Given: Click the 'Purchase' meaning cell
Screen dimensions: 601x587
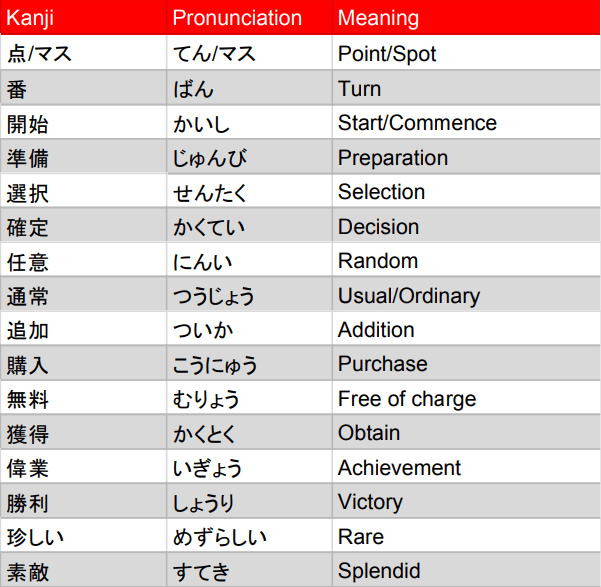Looking at the screenshot, I should [382, 364].
